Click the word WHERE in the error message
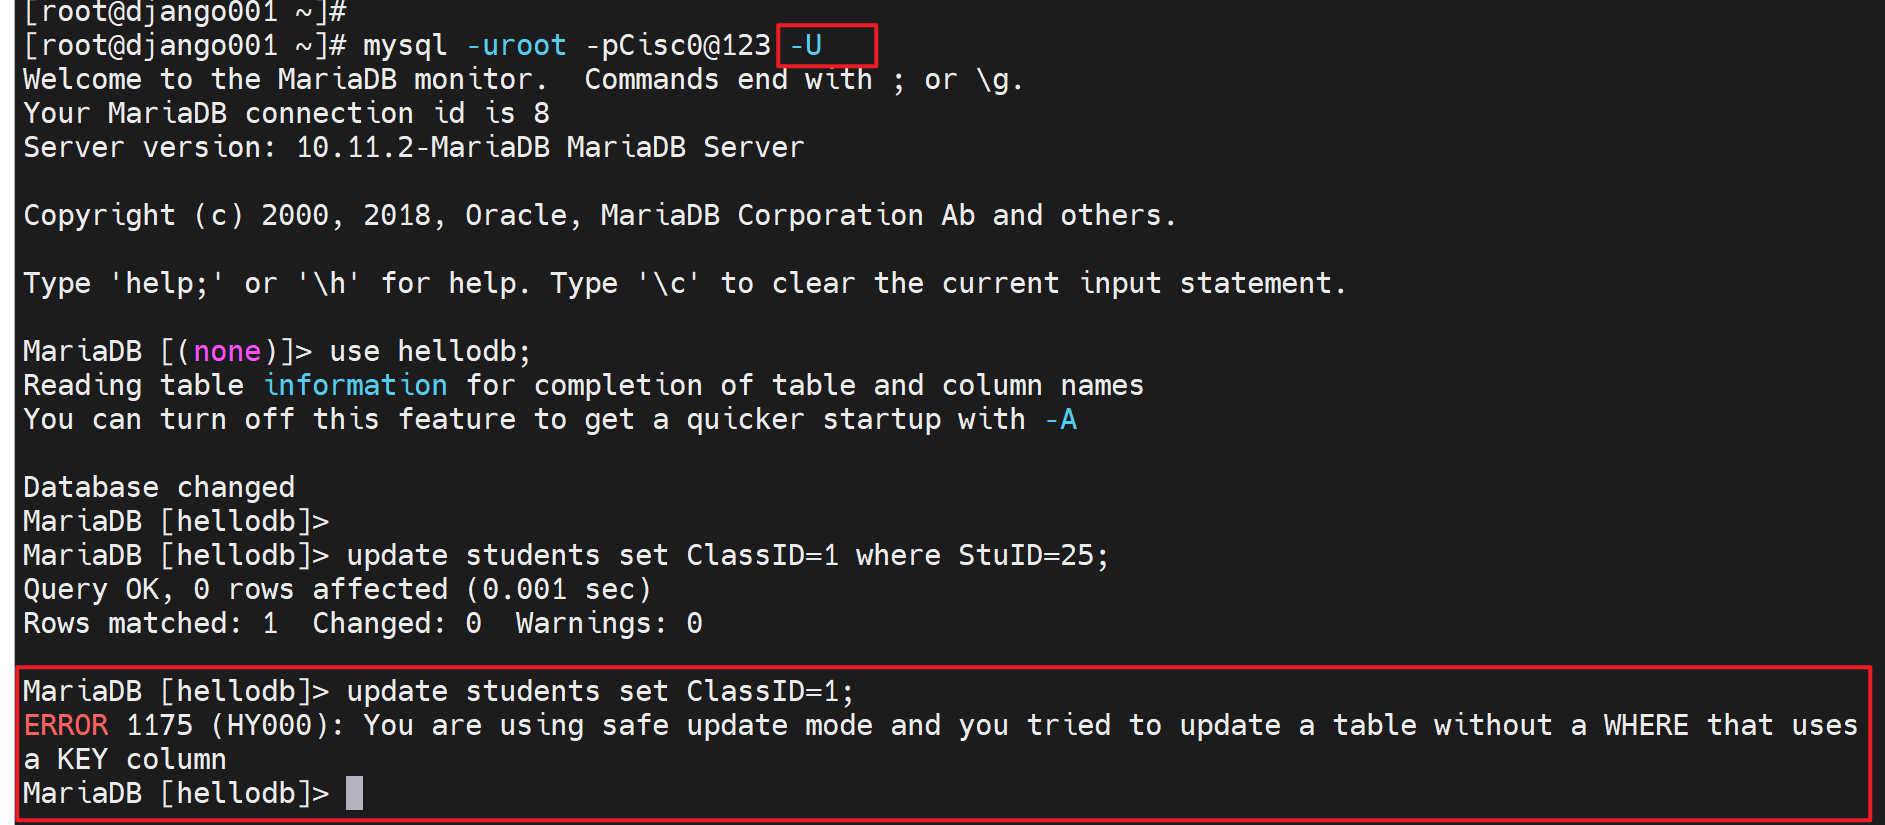This screenshot has height=825, width=1885. [1645, 725]
